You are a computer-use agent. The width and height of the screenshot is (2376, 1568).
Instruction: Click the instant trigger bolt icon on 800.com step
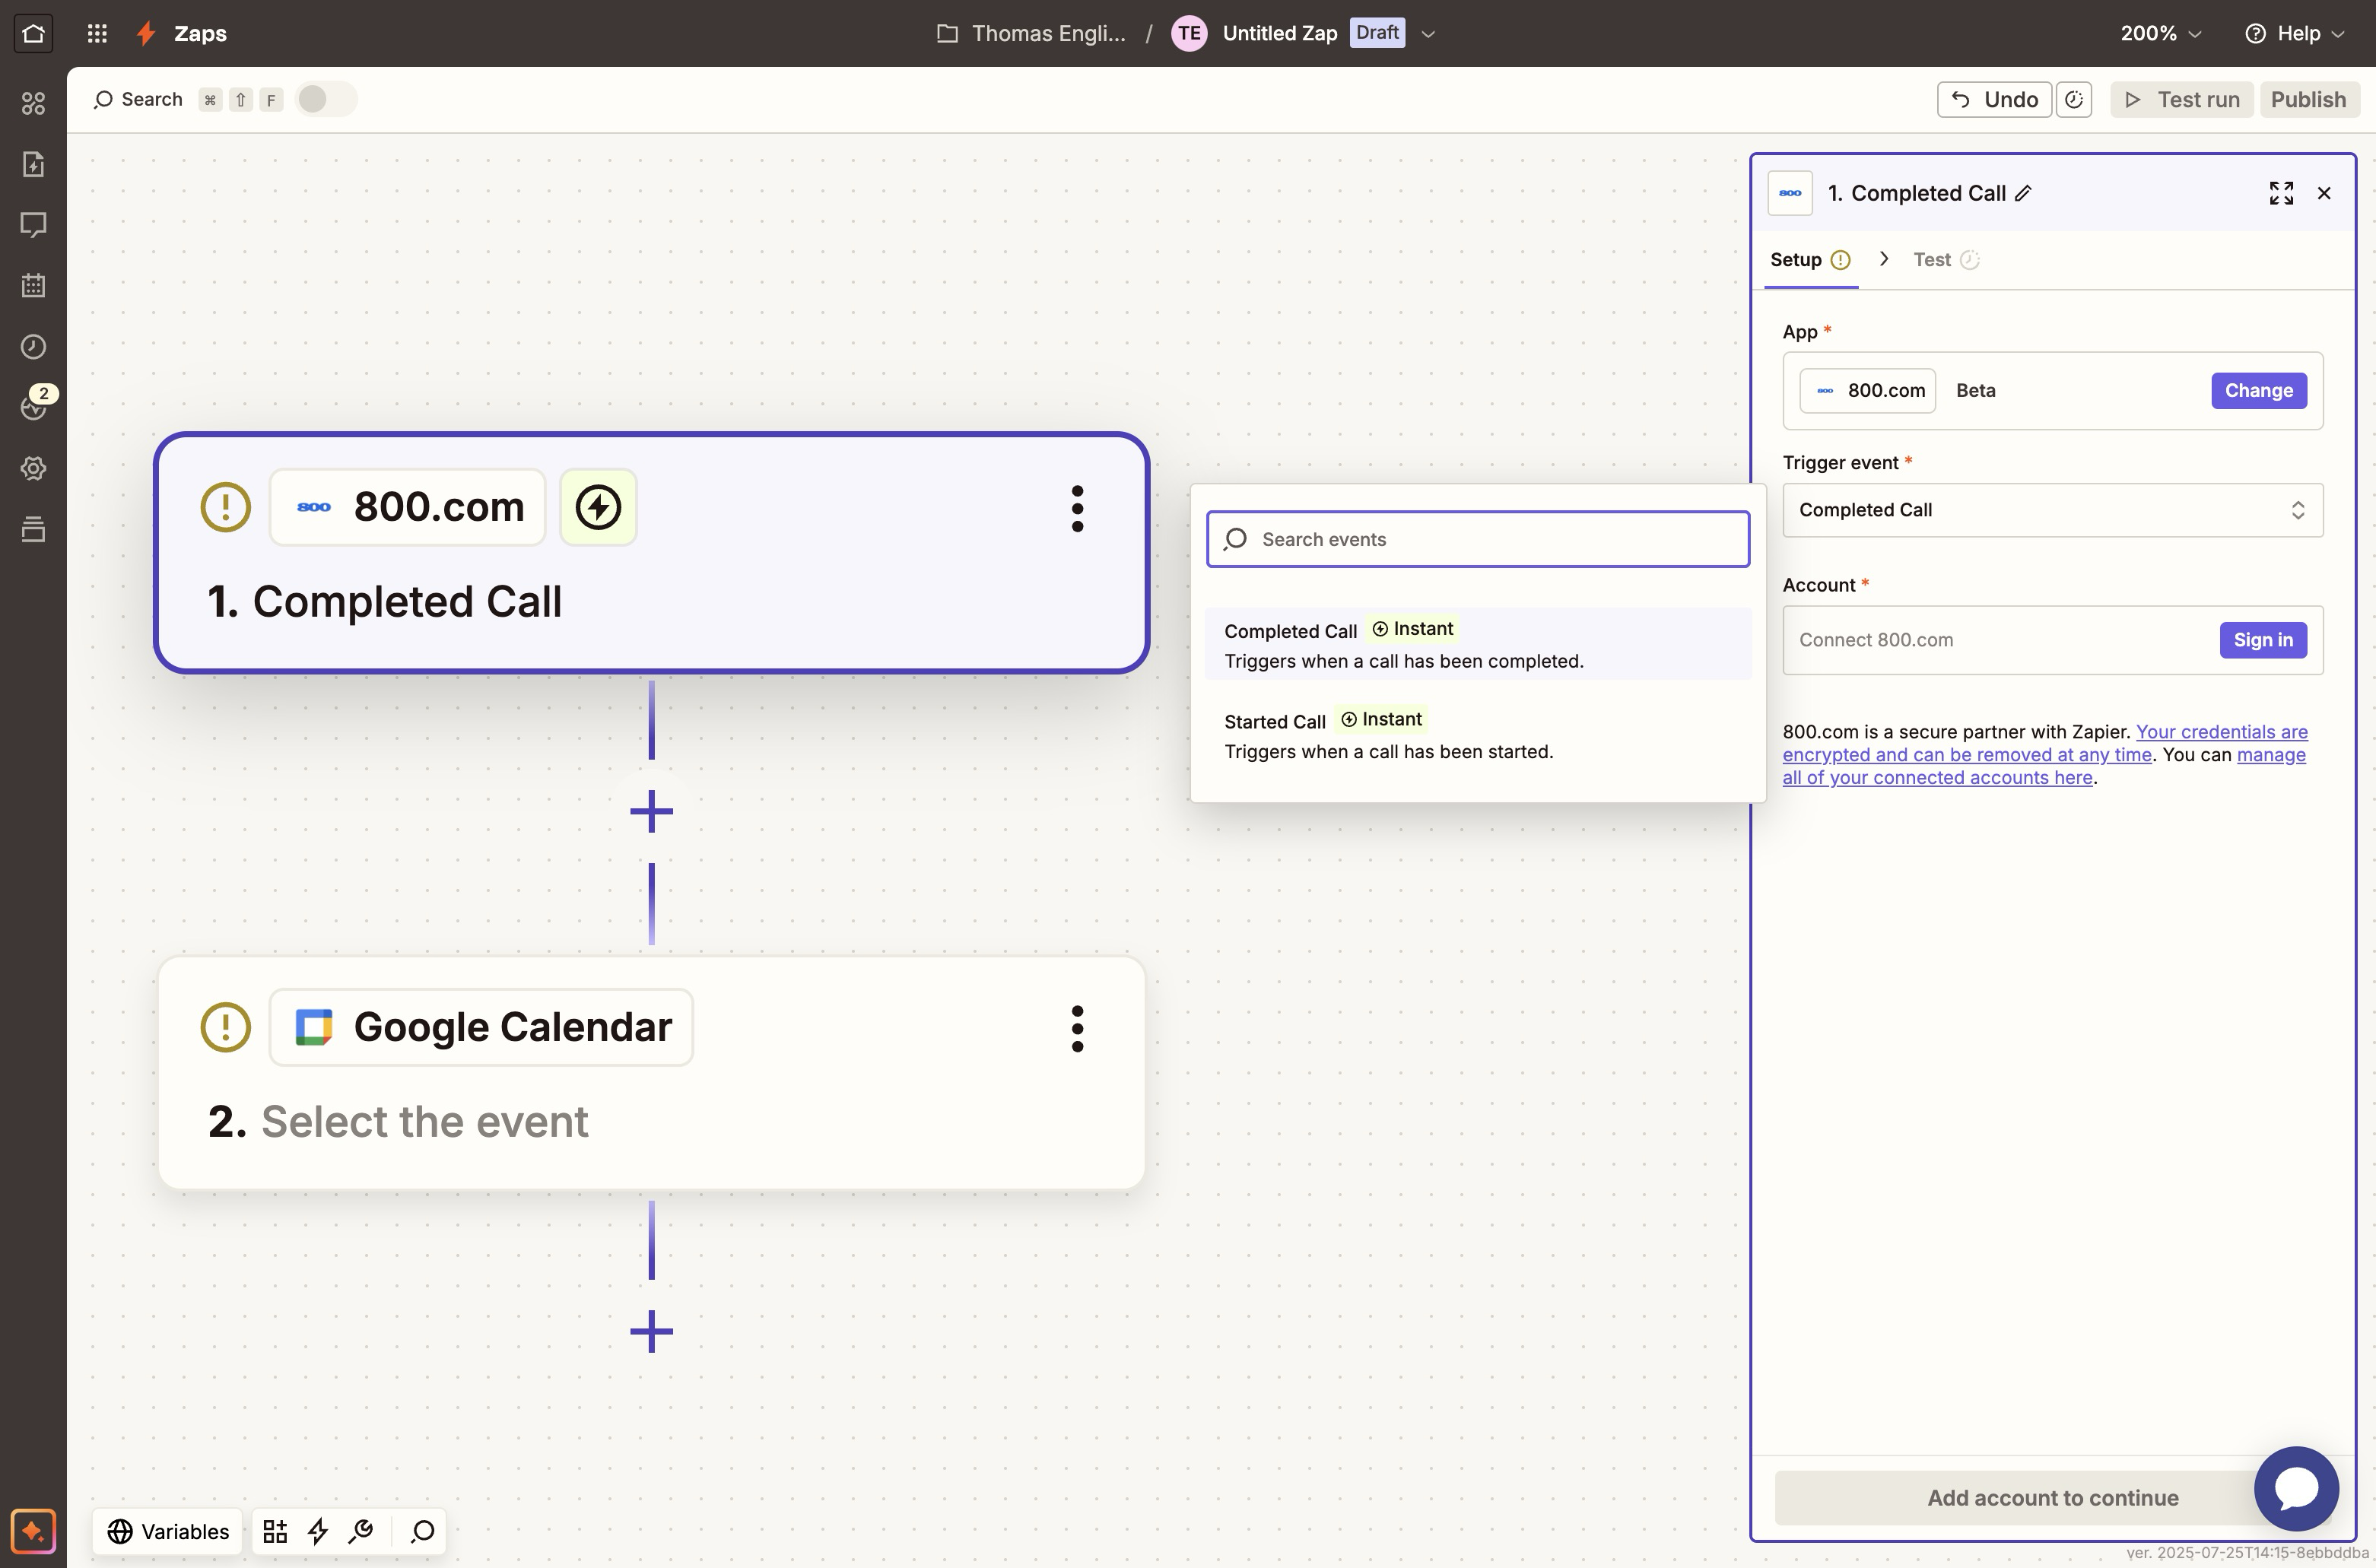[598, 507]
